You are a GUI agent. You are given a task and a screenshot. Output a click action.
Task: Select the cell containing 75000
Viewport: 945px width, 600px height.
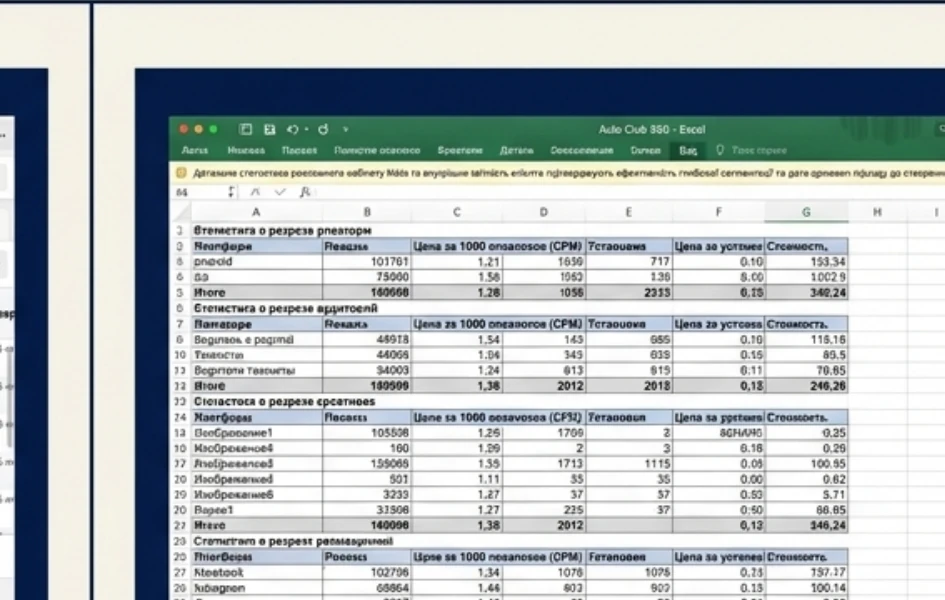click(366, 277)
